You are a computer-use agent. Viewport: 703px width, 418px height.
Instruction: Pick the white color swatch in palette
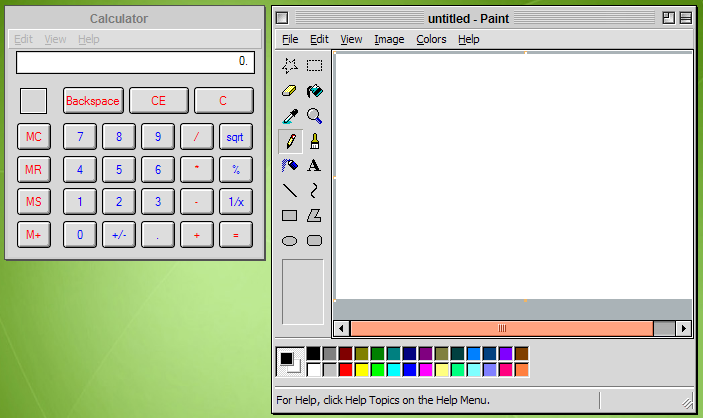313,370
